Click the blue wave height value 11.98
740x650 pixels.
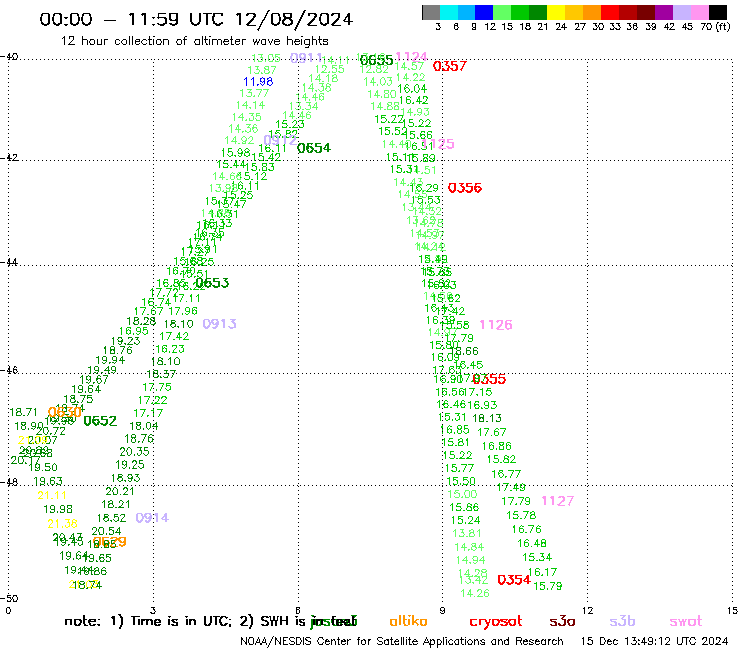pyautogui.click(x=258, y=82)
